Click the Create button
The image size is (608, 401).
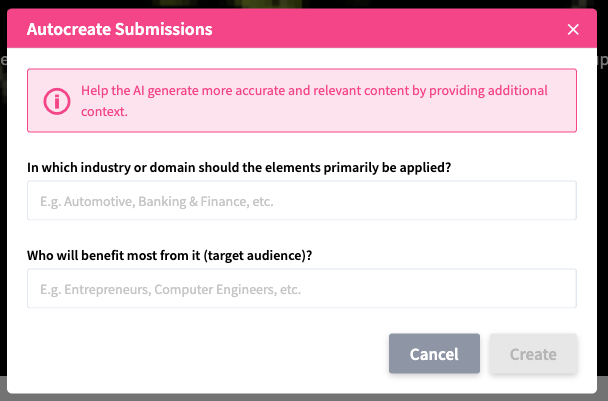pyautogui.click(x=533, y=354)
